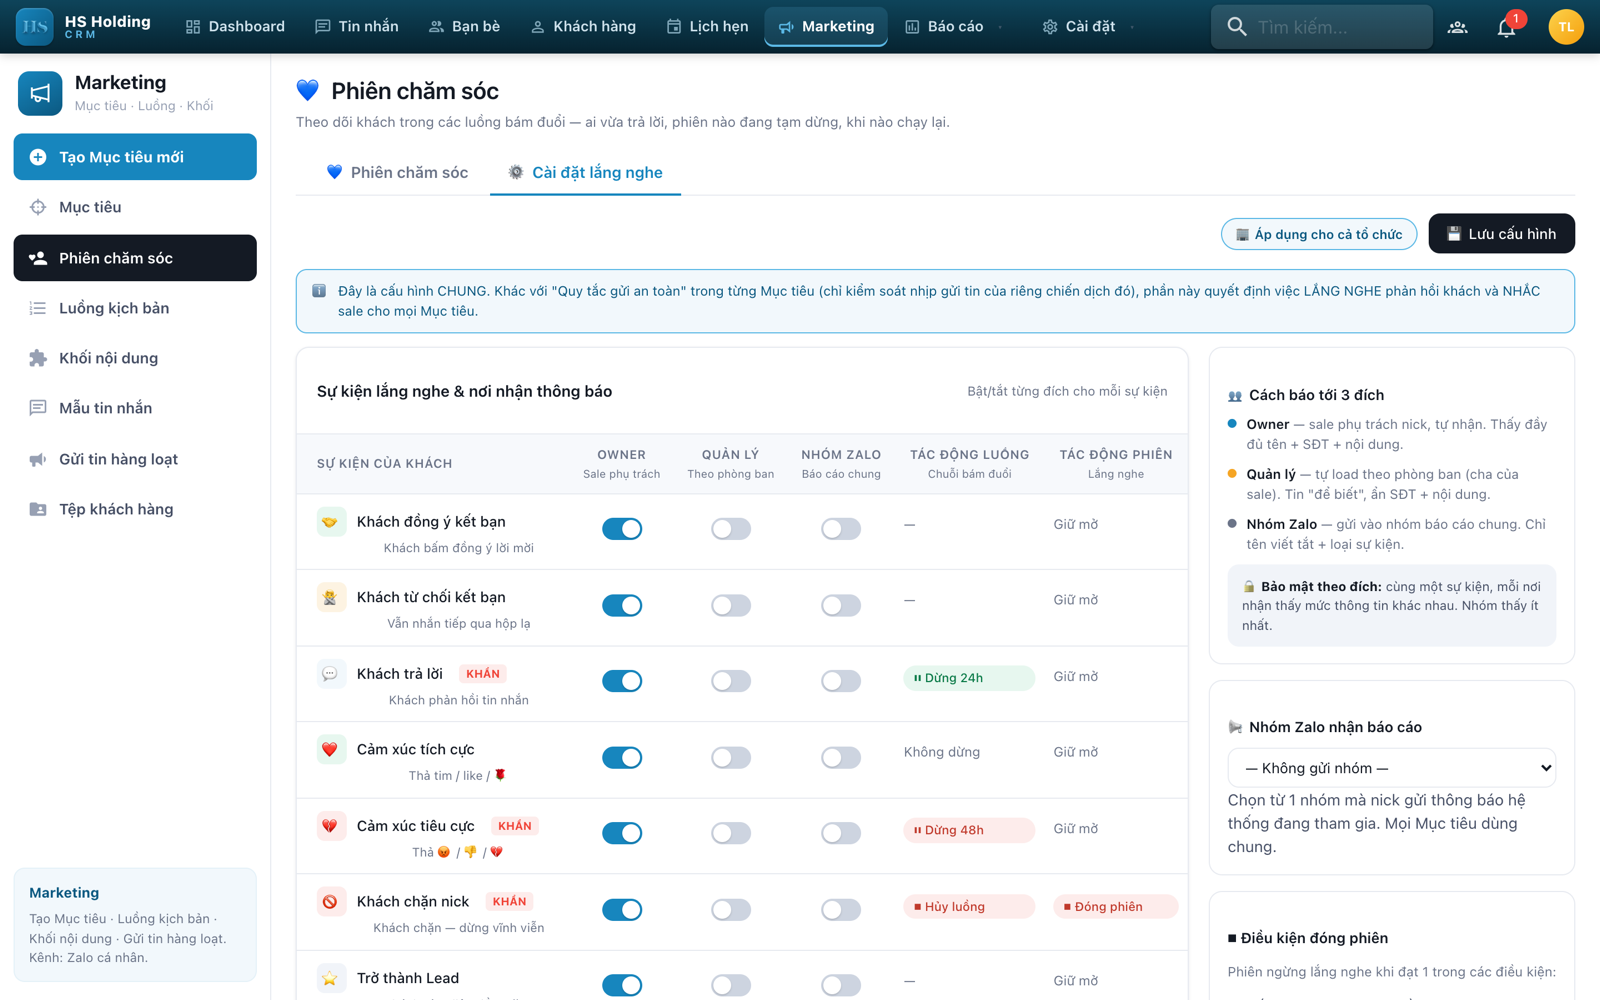Open Không dừng action for Cảm xúc tích cực
This screenshot has height=1000, width=1600.
[x=942, y=752]
